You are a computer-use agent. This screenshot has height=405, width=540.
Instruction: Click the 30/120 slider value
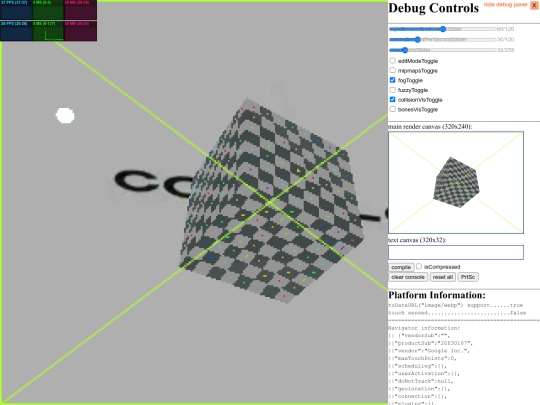[506, 40]
